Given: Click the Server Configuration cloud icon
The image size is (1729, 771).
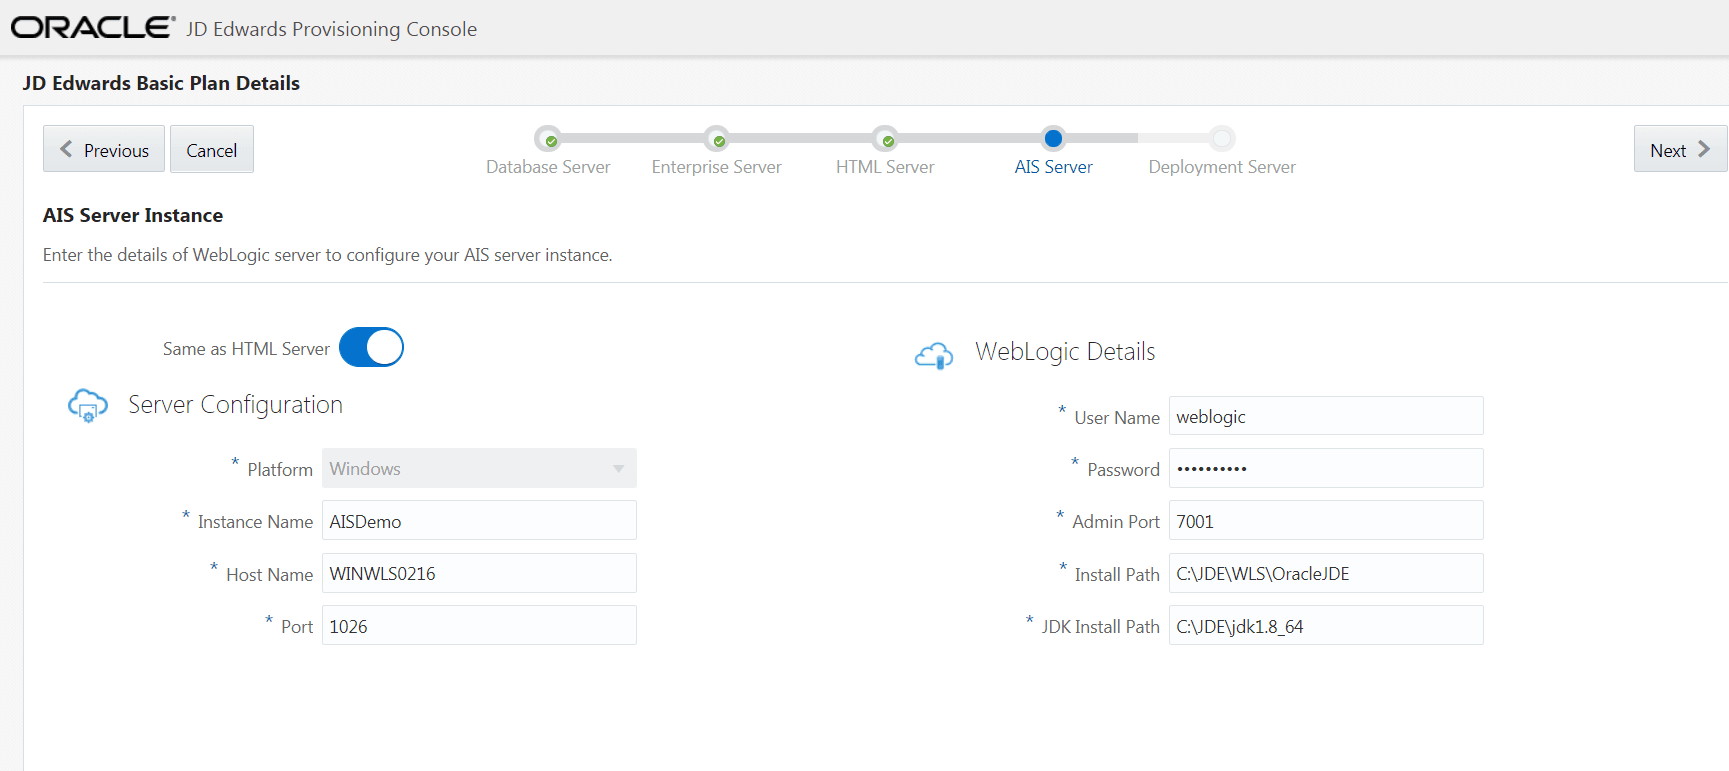Looking at the screenshot, I should pyautogui.click(x=88, y=405).
